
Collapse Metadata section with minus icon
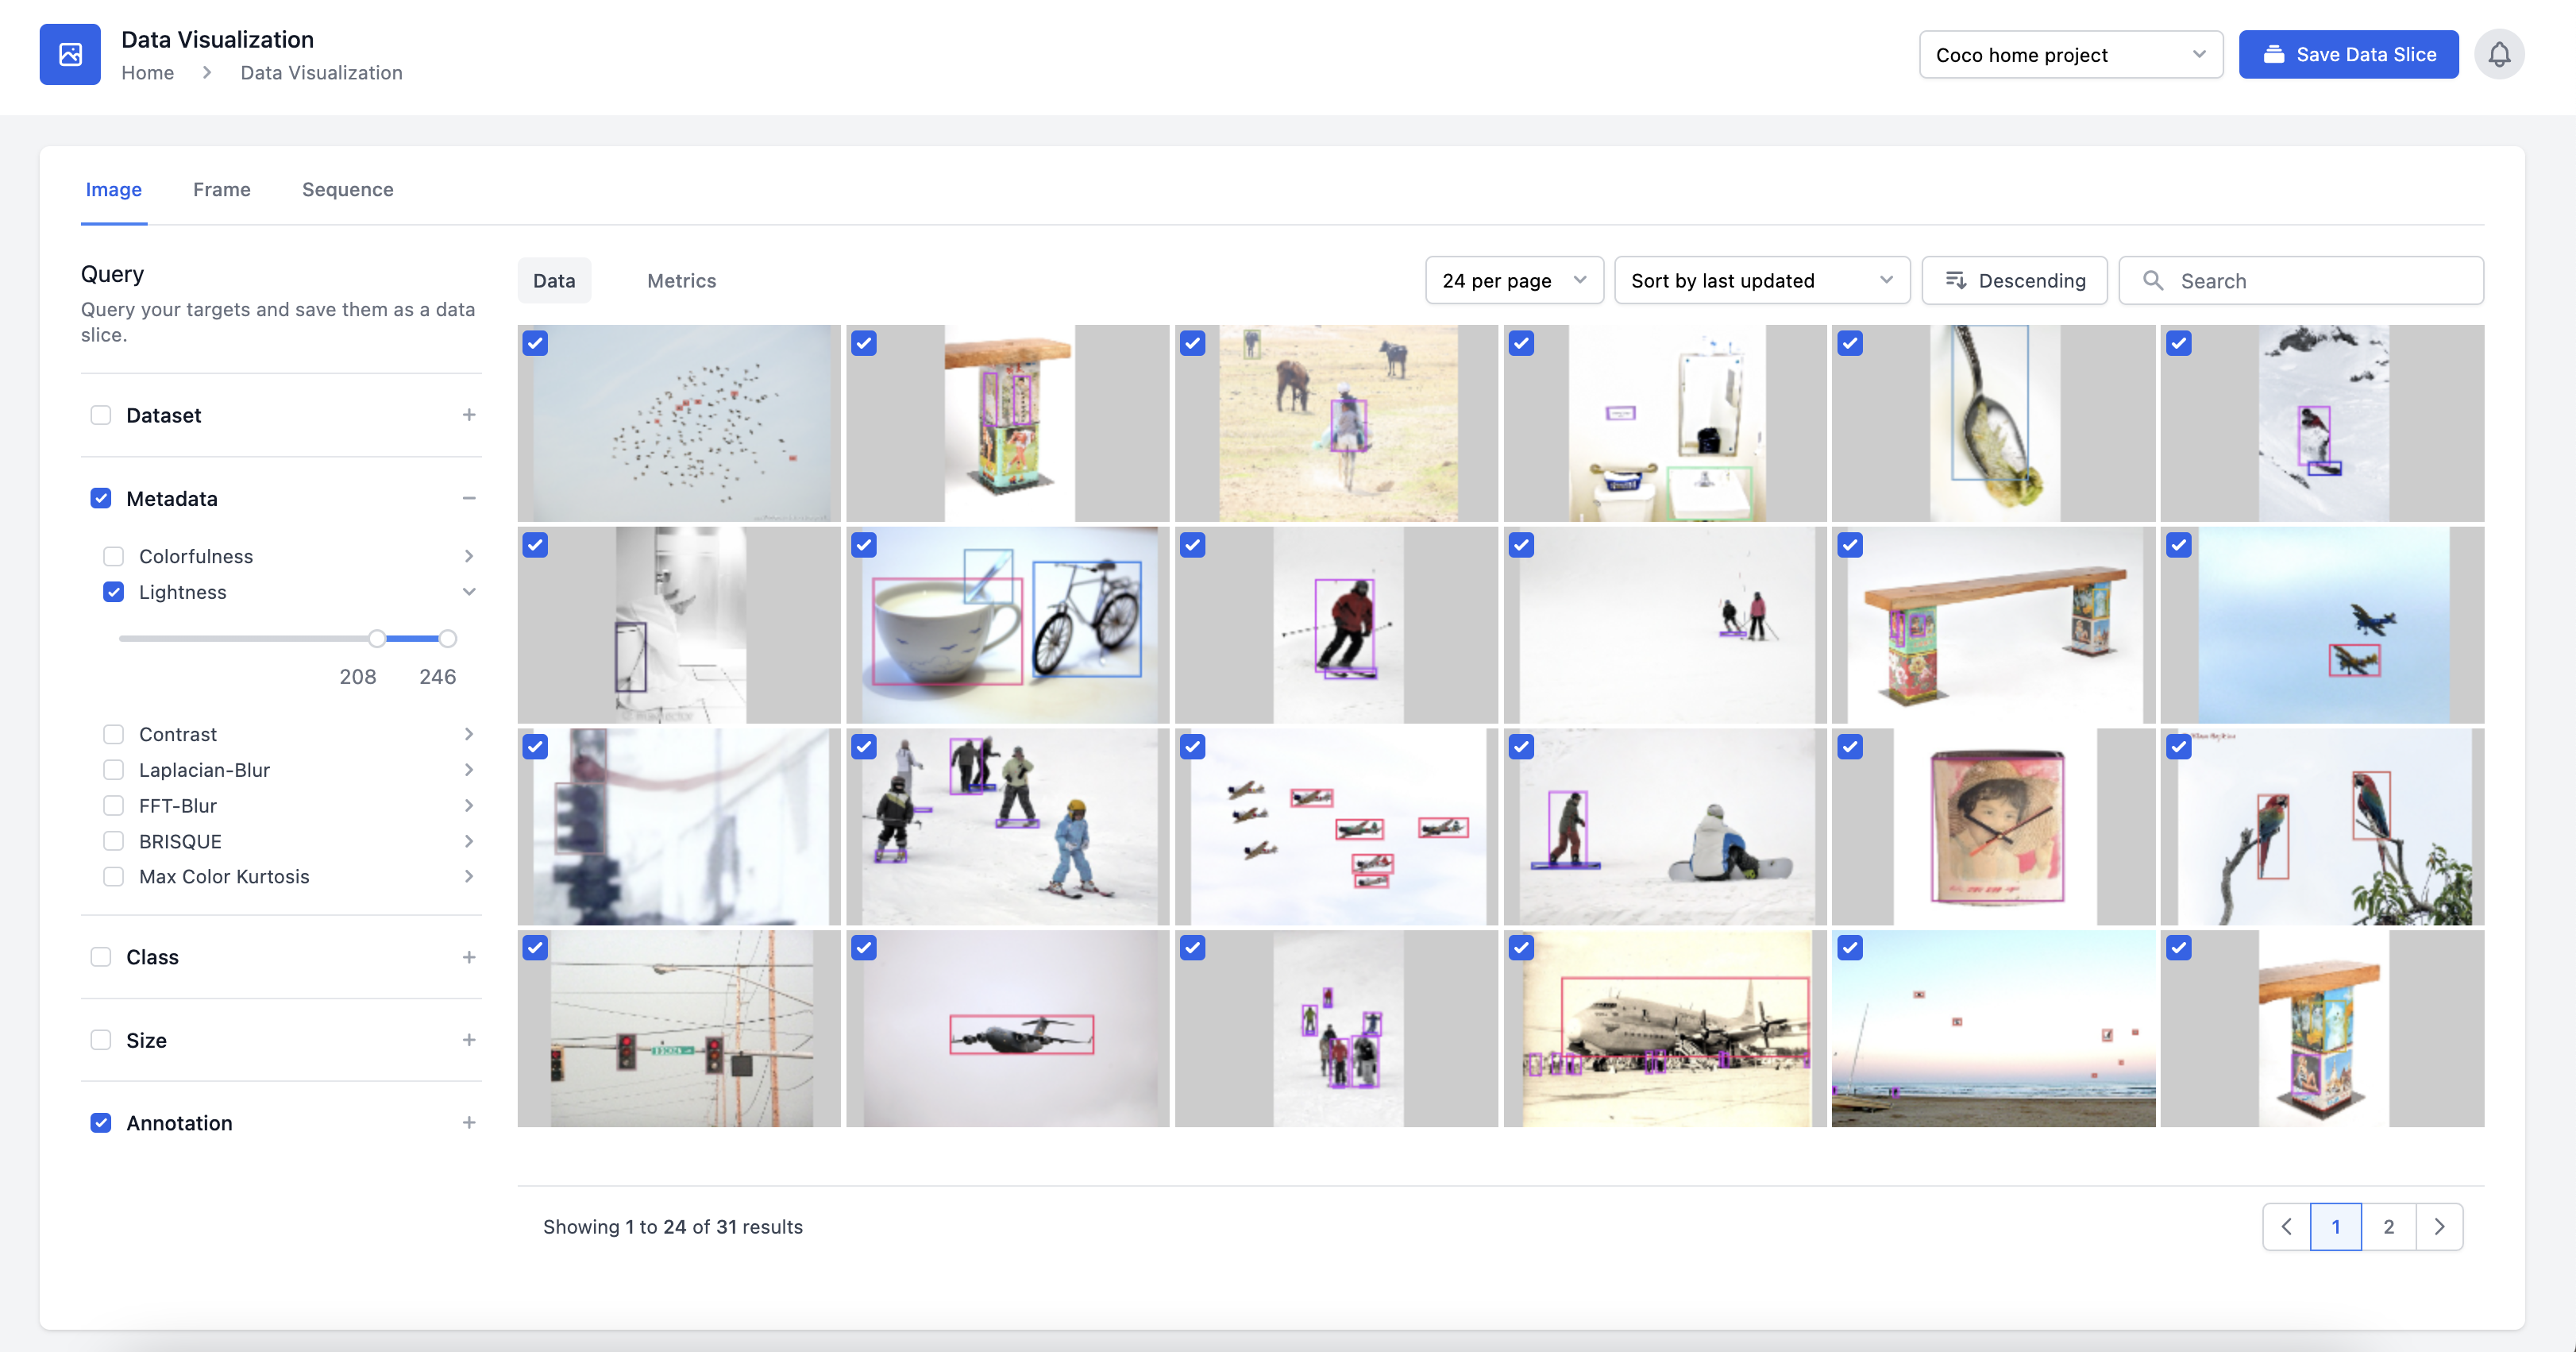468,498
